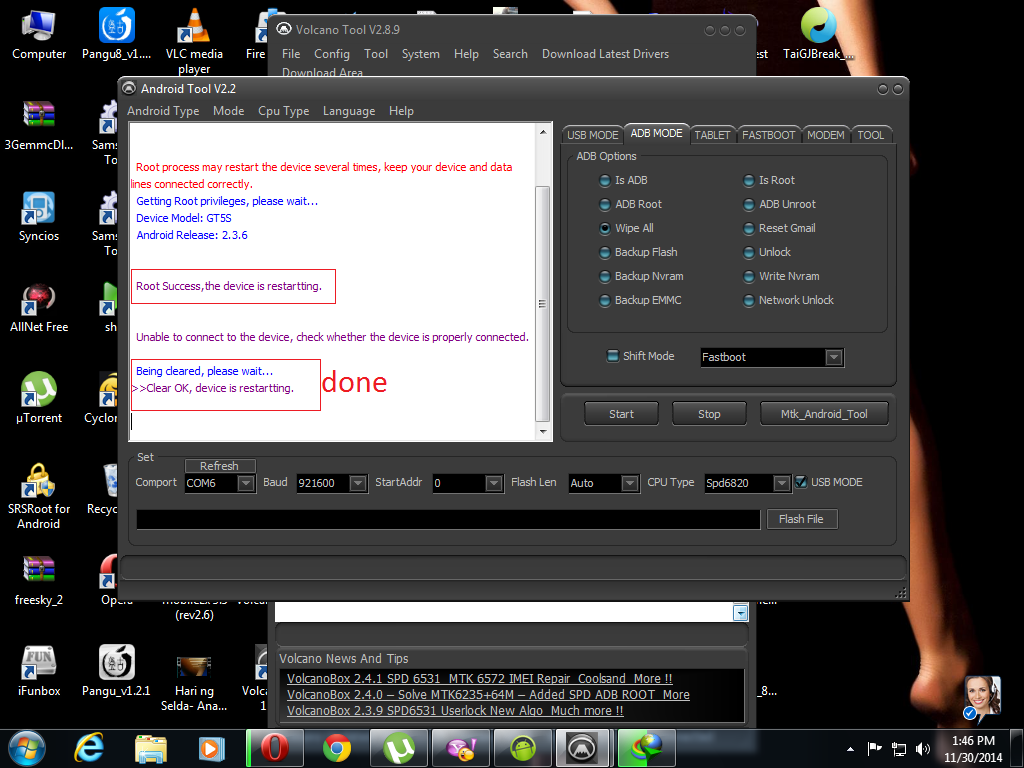The height and width of the screenshot is (768, 1024).
Task: Open the Baud 921600 dropdown
Action: coord(357,483)
